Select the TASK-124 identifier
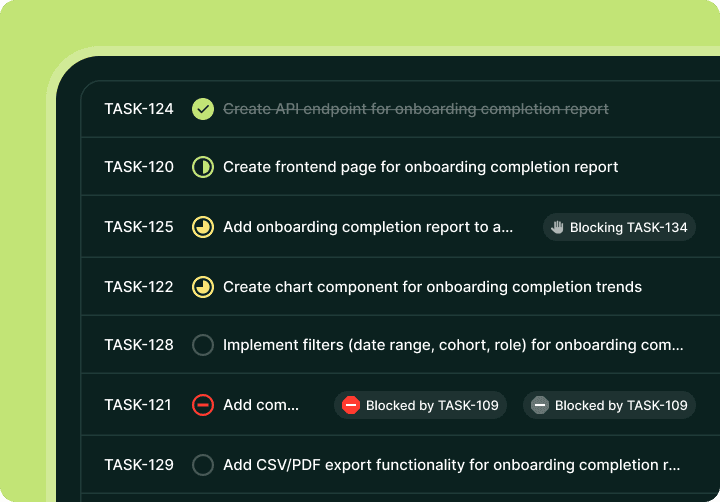The image size is (720, 502). click(139, 109)
